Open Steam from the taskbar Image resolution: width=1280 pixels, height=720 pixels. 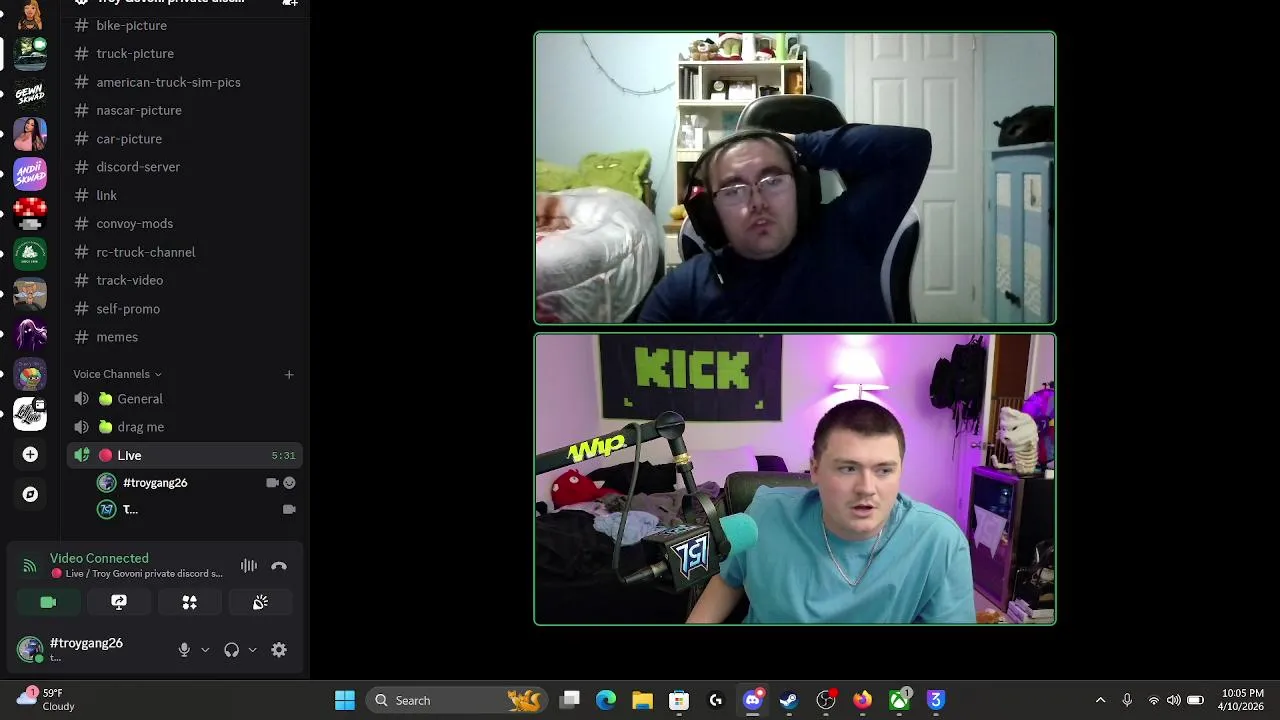[789, 700]
